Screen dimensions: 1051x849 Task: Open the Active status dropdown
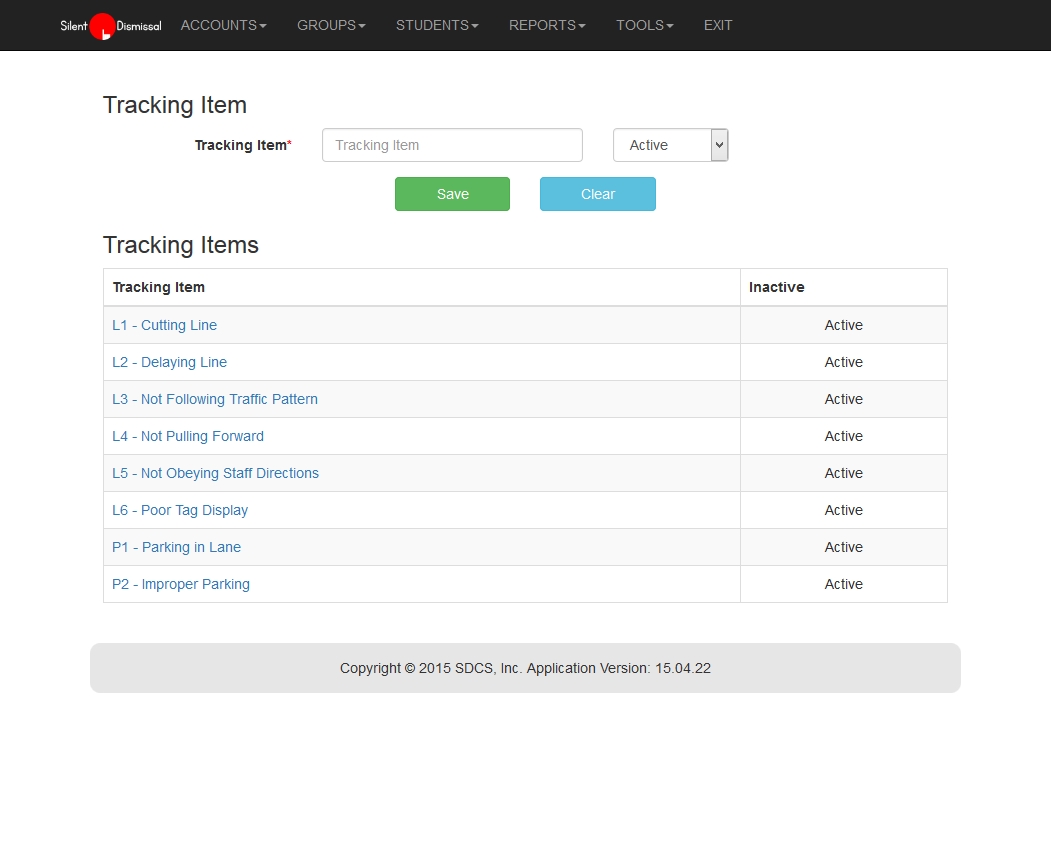coord(670,145)
